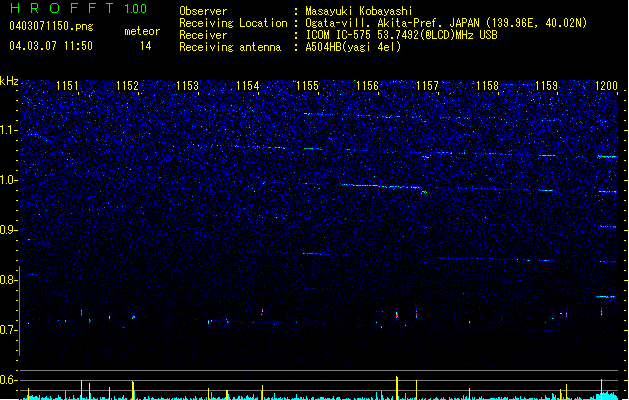Click the kHz axis unit label
Image resolution: width=629 pixels, height=400 pixels.
(9, 81)
